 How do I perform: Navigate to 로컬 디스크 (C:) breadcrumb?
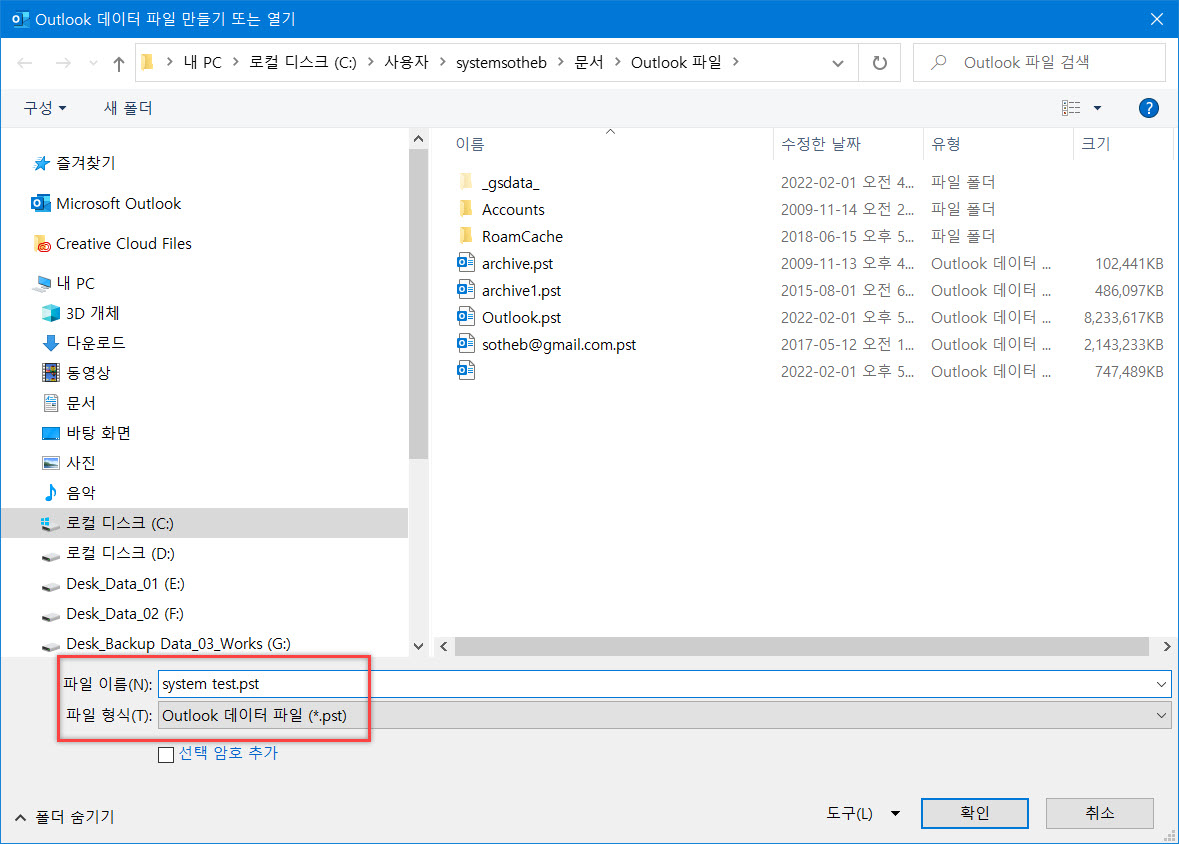[x=303, y=62]
